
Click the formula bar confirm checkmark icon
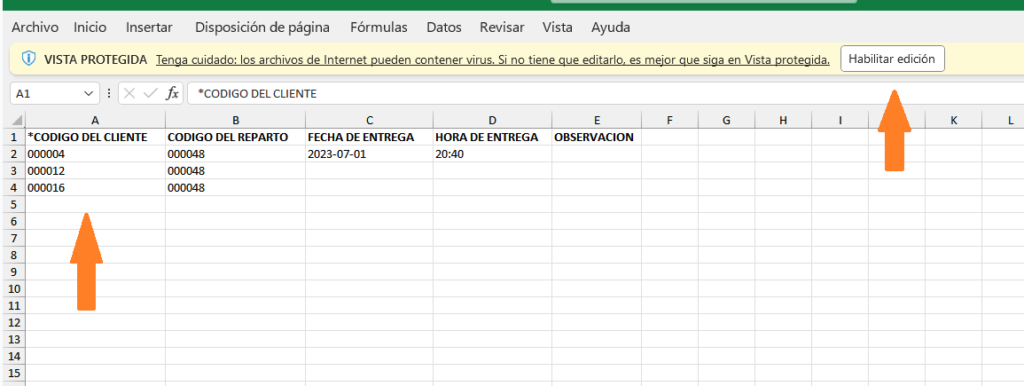tap(151, 94)
